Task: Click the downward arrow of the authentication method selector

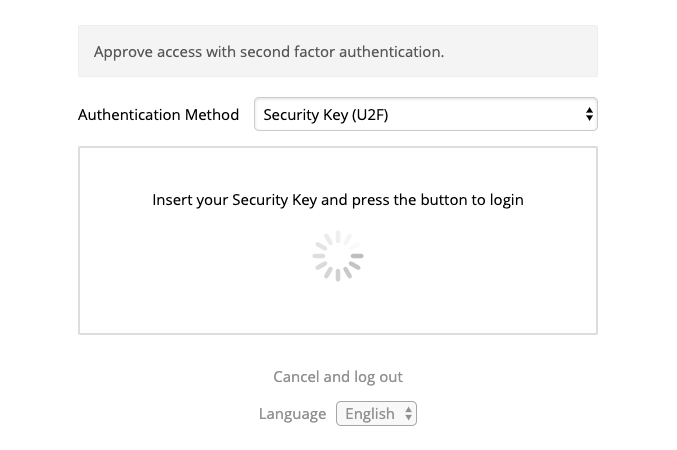Action: coord(589,118)
